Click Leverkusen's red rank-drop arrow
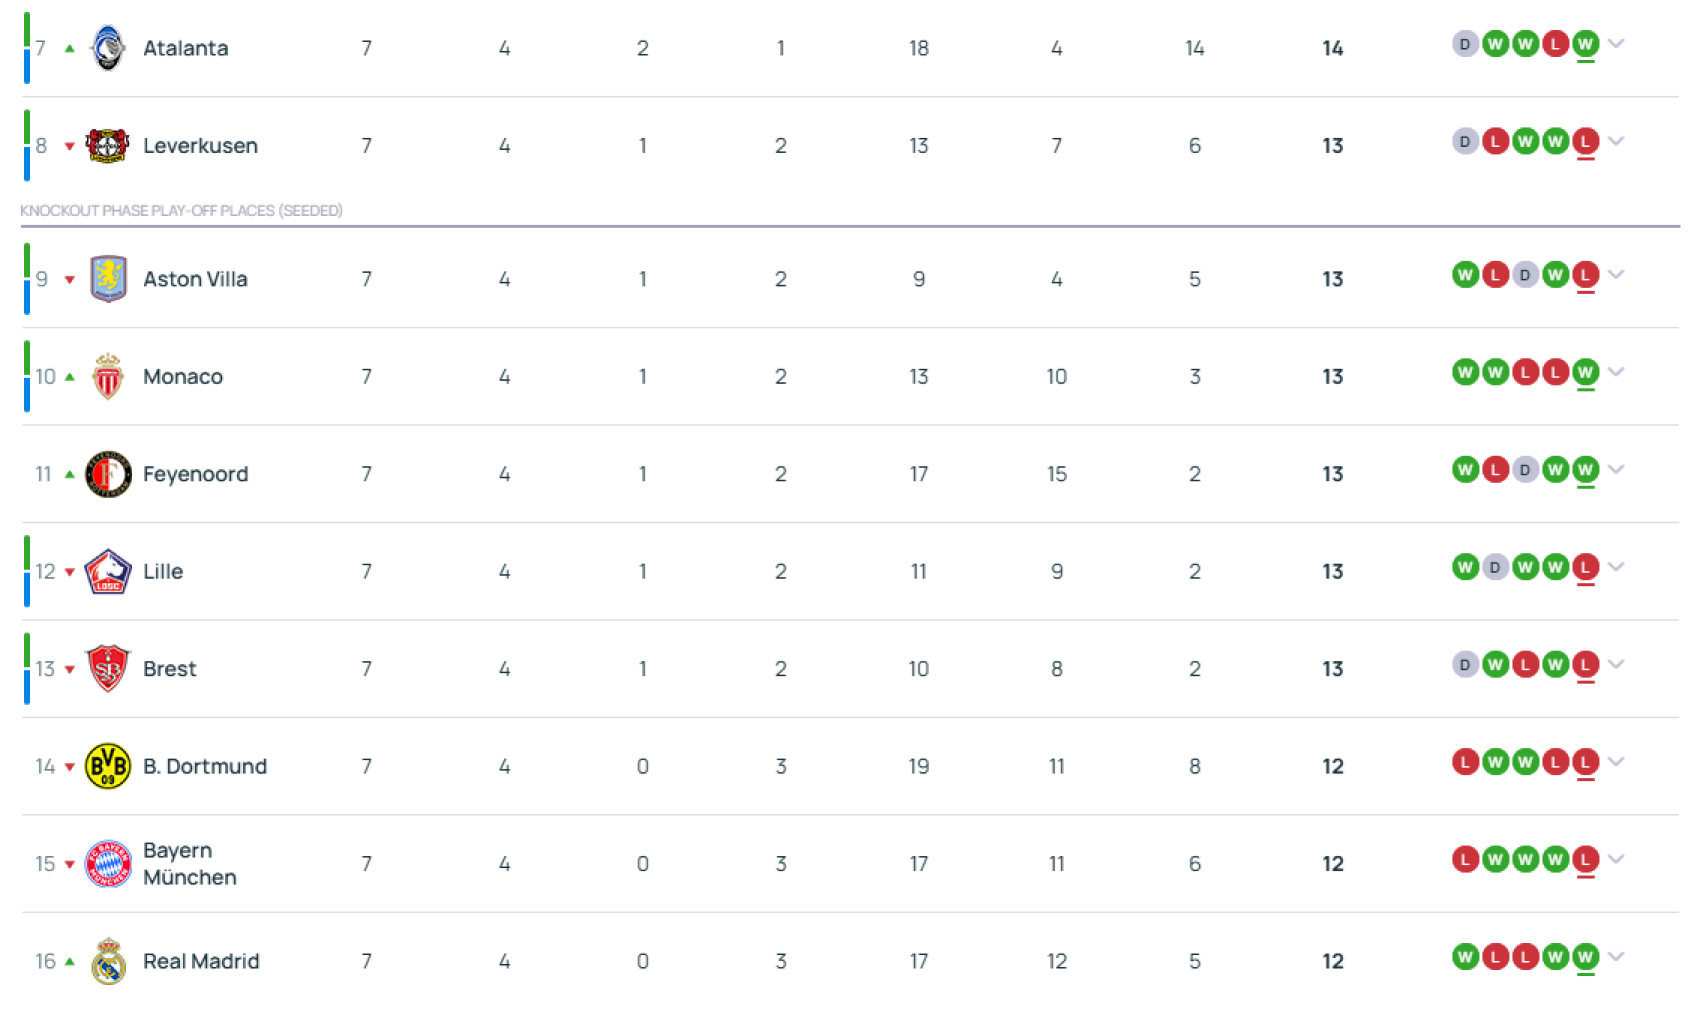 [67, 145]
